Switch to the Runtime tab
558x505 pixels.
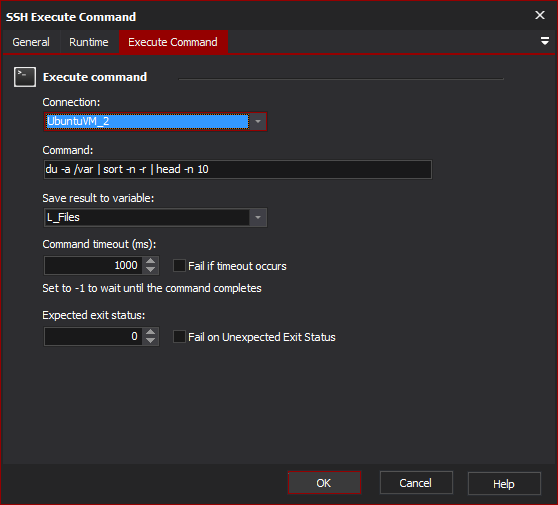[x=89, y=42]
